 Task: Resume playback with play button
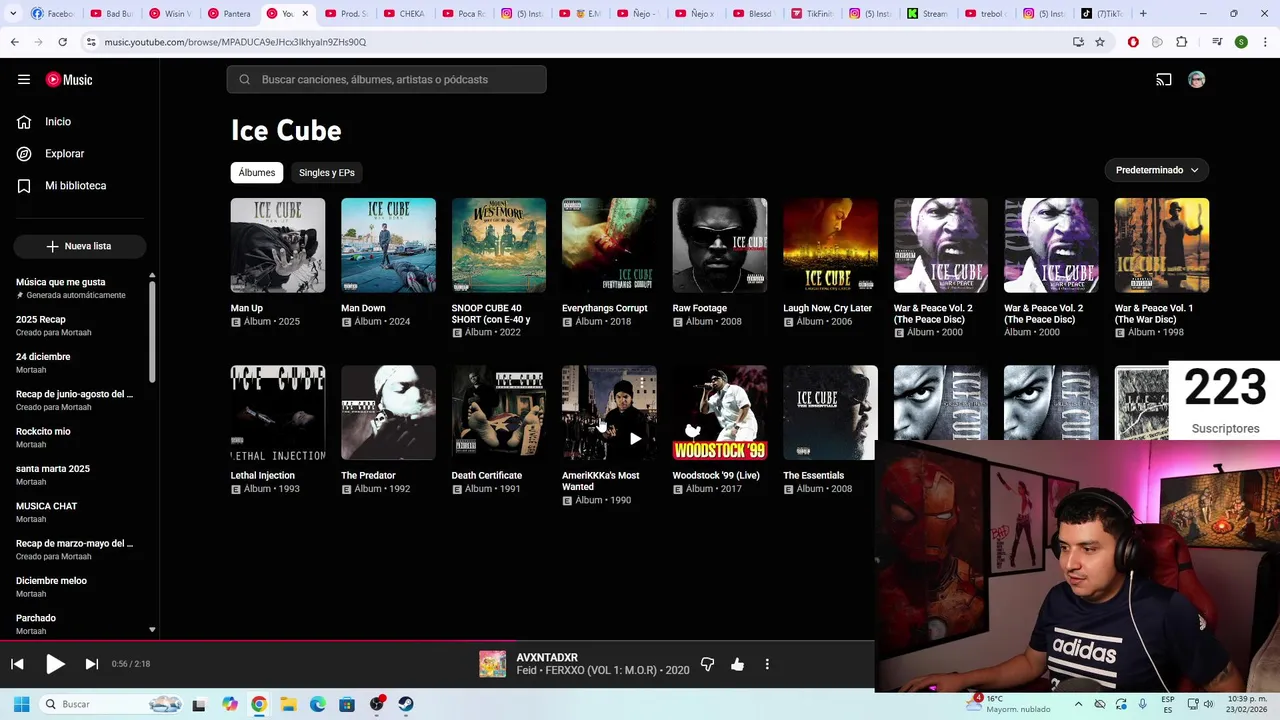click(x=55, y=664)
